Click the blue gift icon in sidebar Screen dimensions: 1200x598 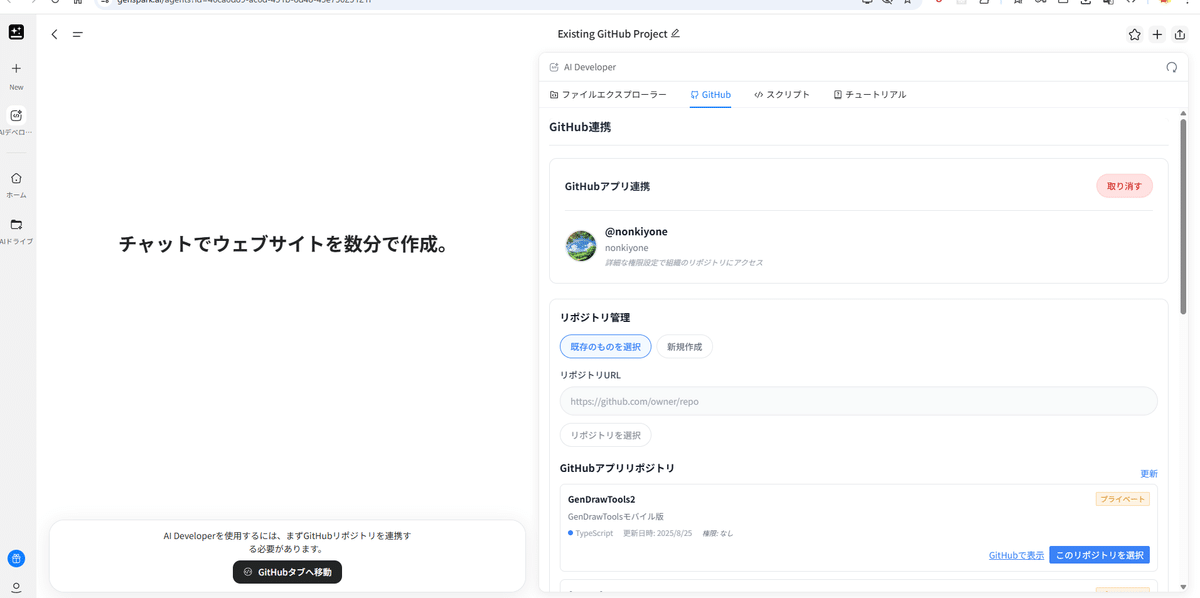(x=16, y=559)
